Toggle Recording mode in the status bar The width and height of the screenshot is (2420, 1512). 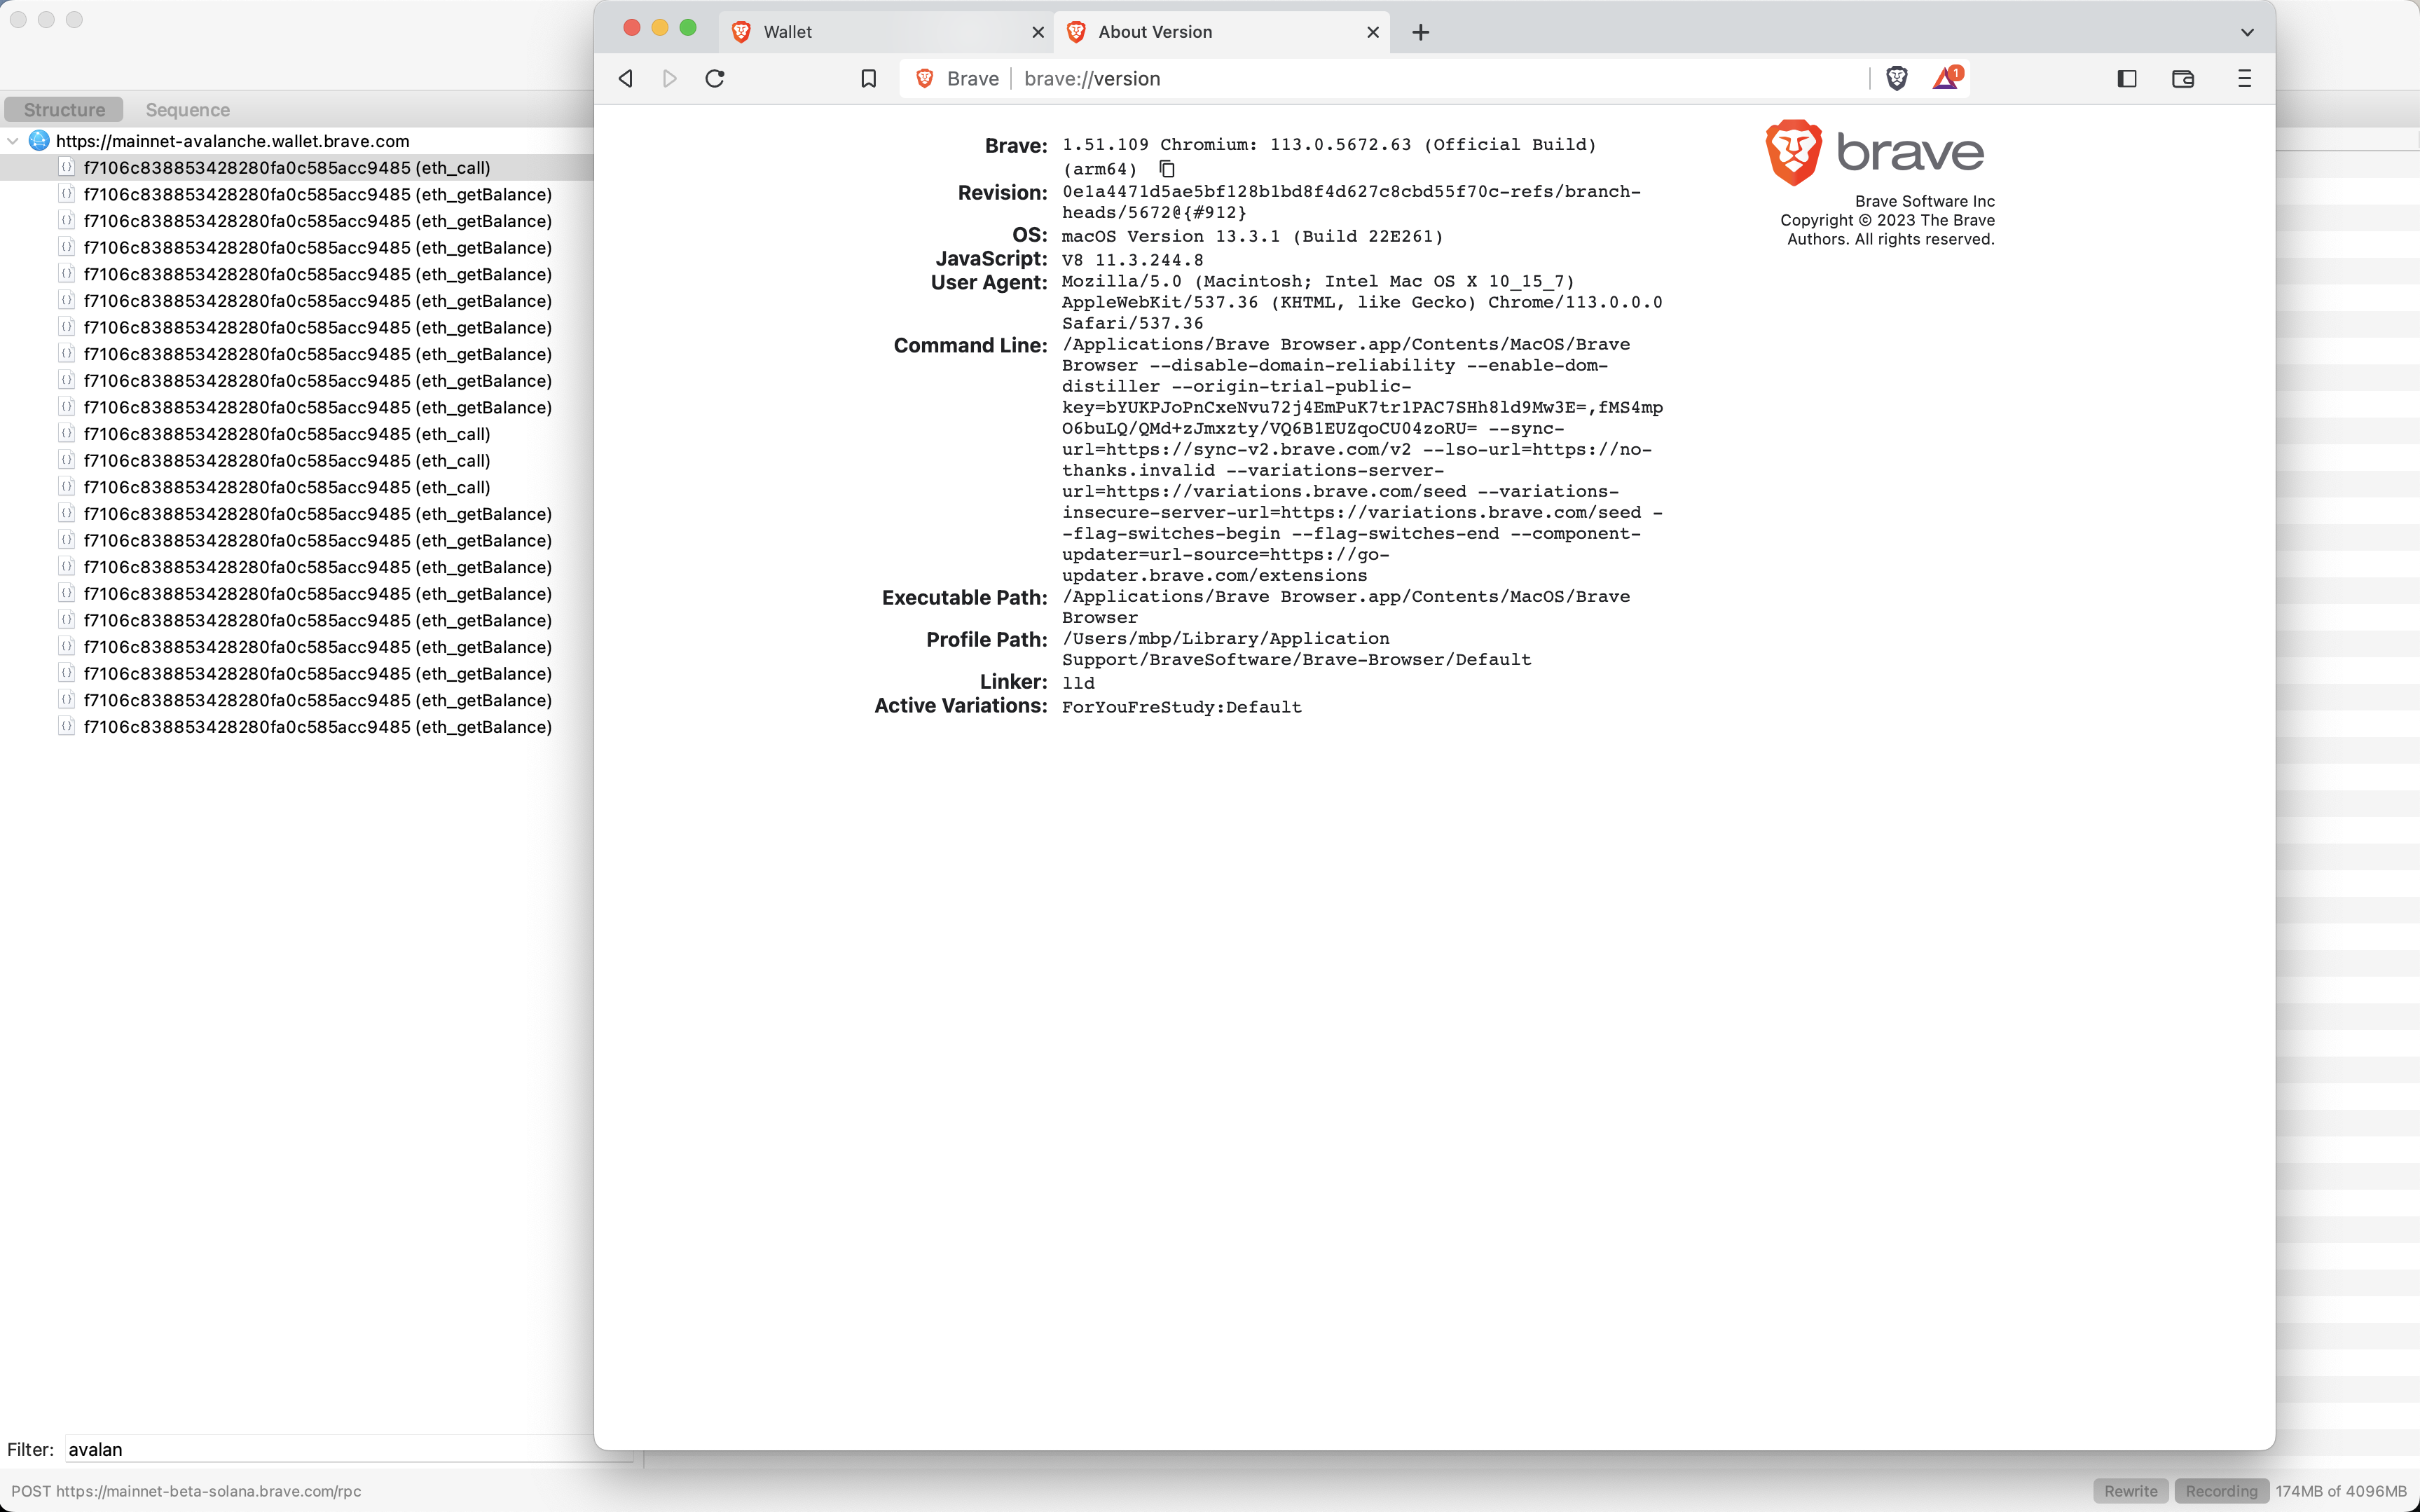coord(2219,1490)
